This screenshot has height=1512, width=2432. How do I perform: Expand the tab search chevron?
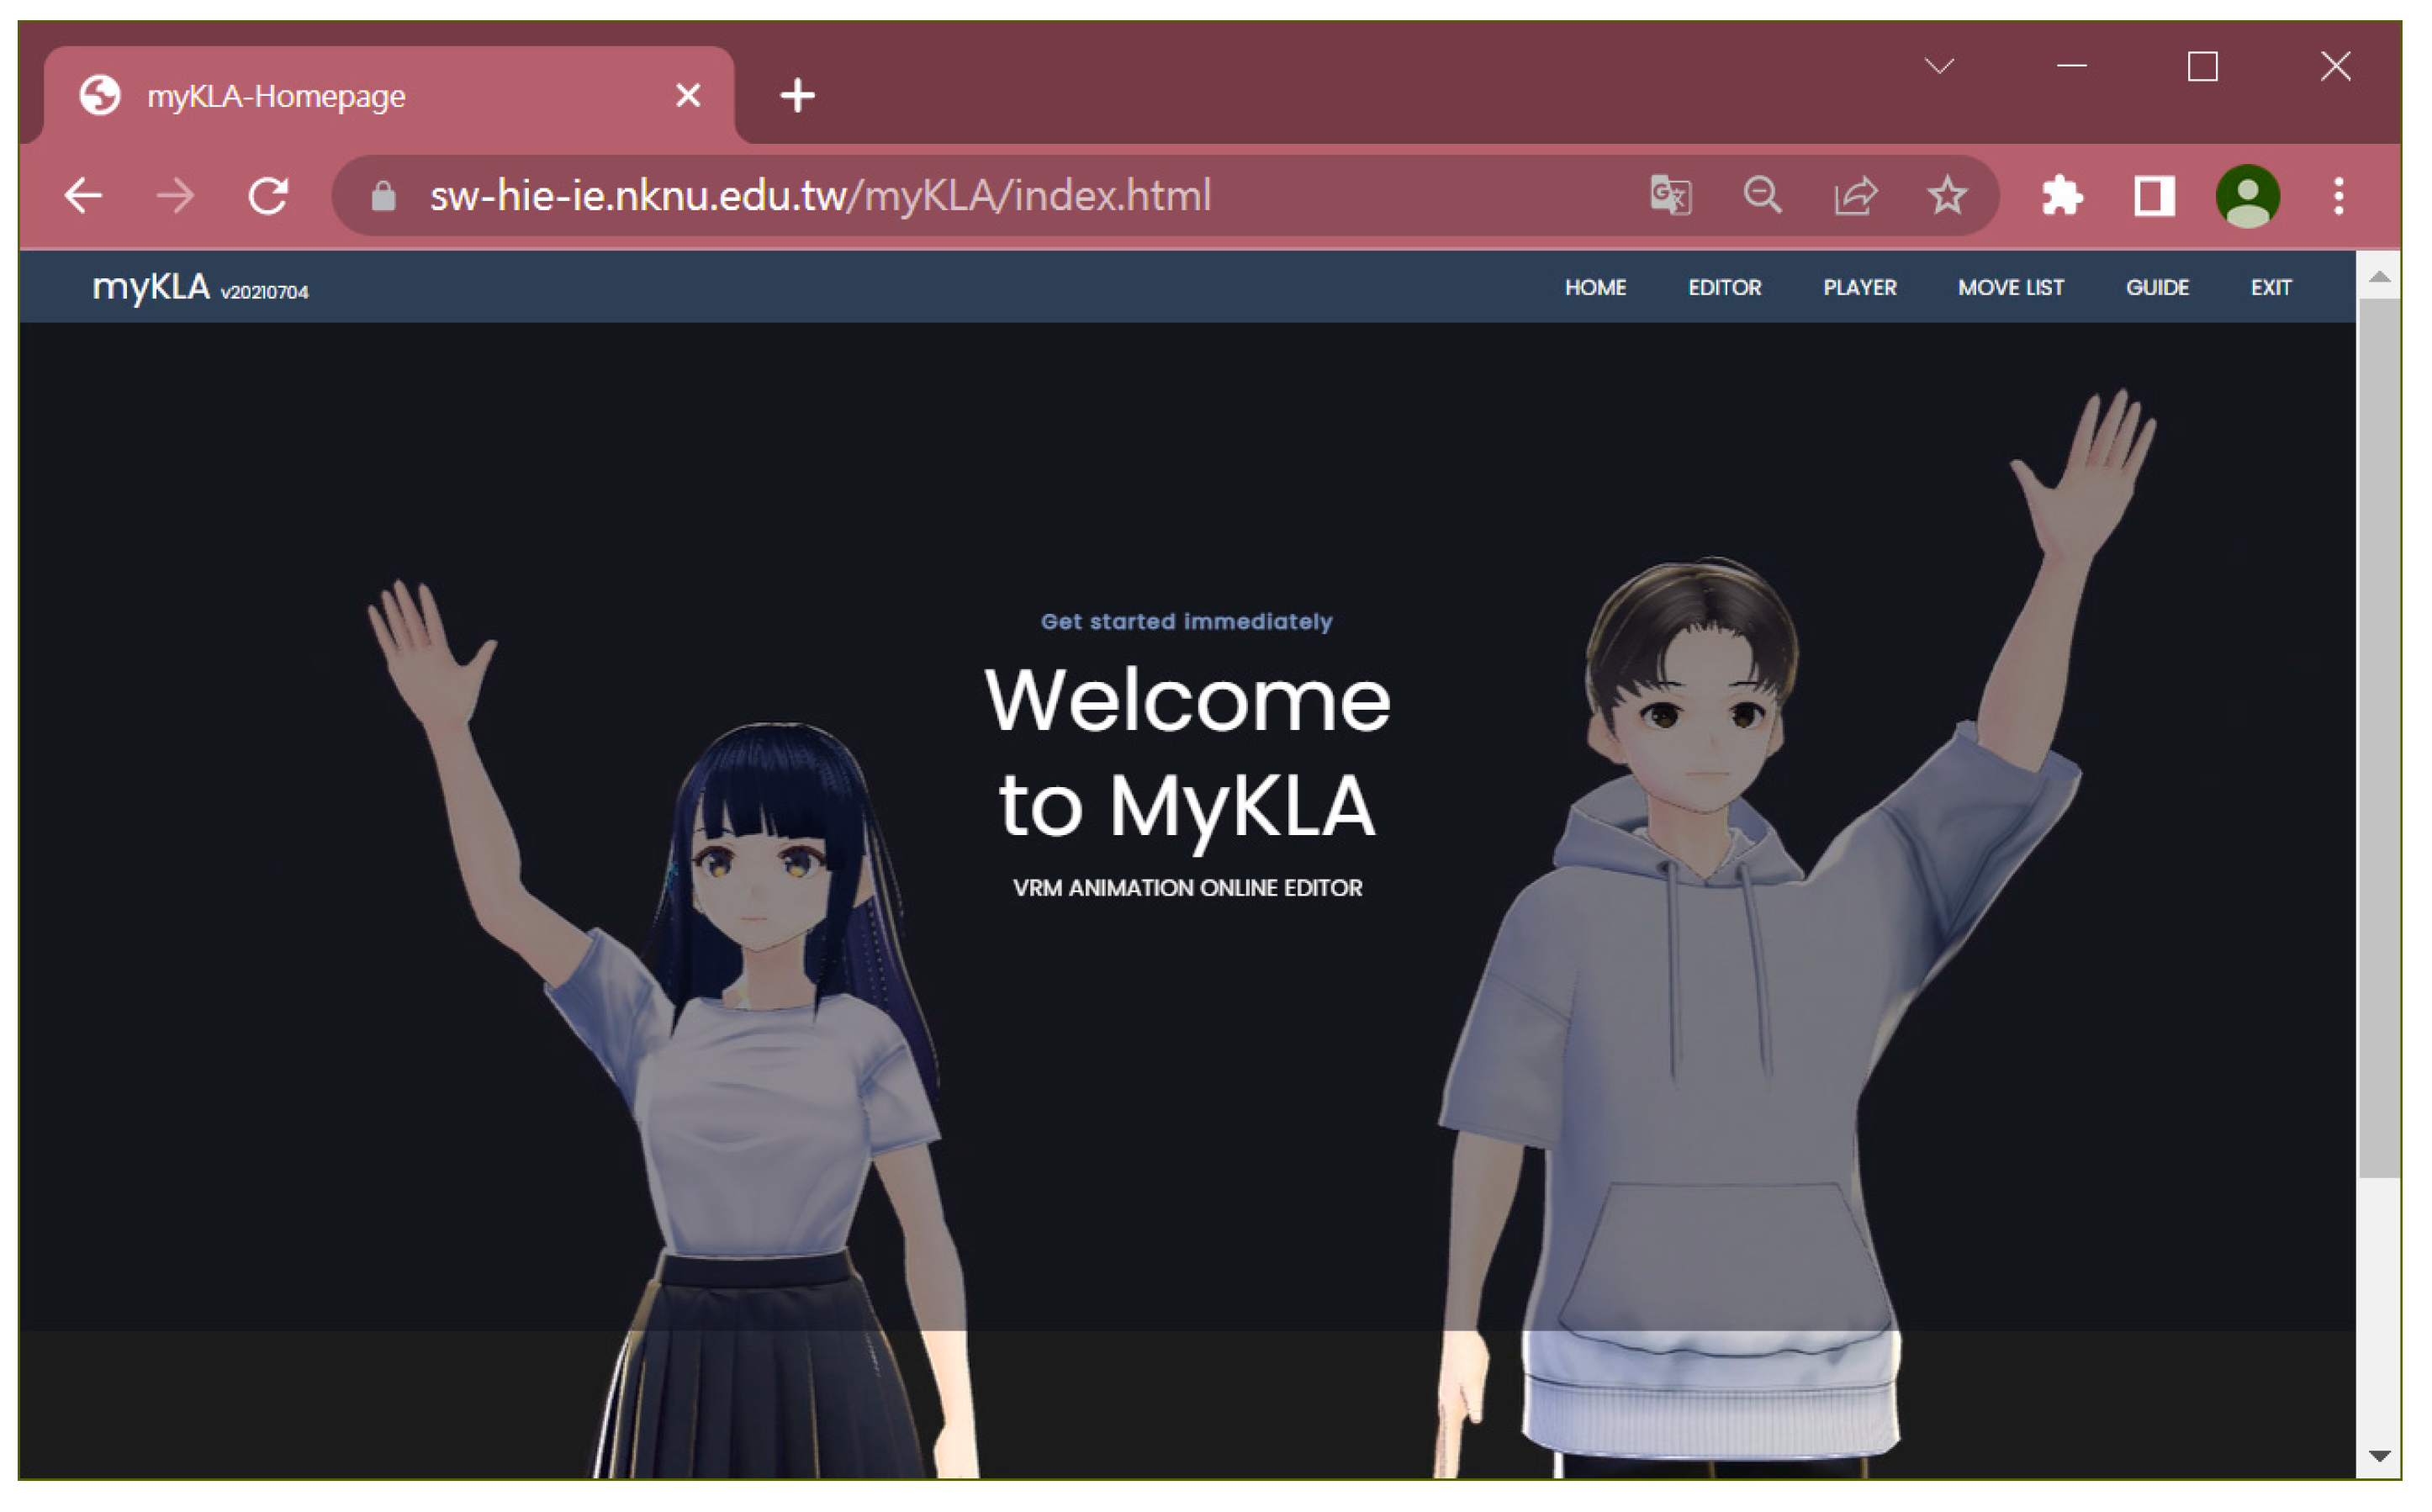pos(1939,67)
